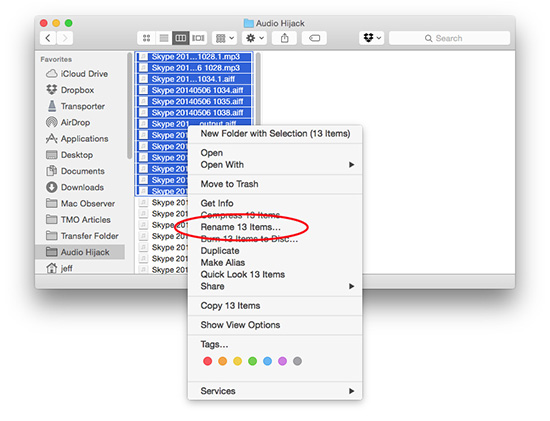Choose Make Alias

tap(275, 262)
